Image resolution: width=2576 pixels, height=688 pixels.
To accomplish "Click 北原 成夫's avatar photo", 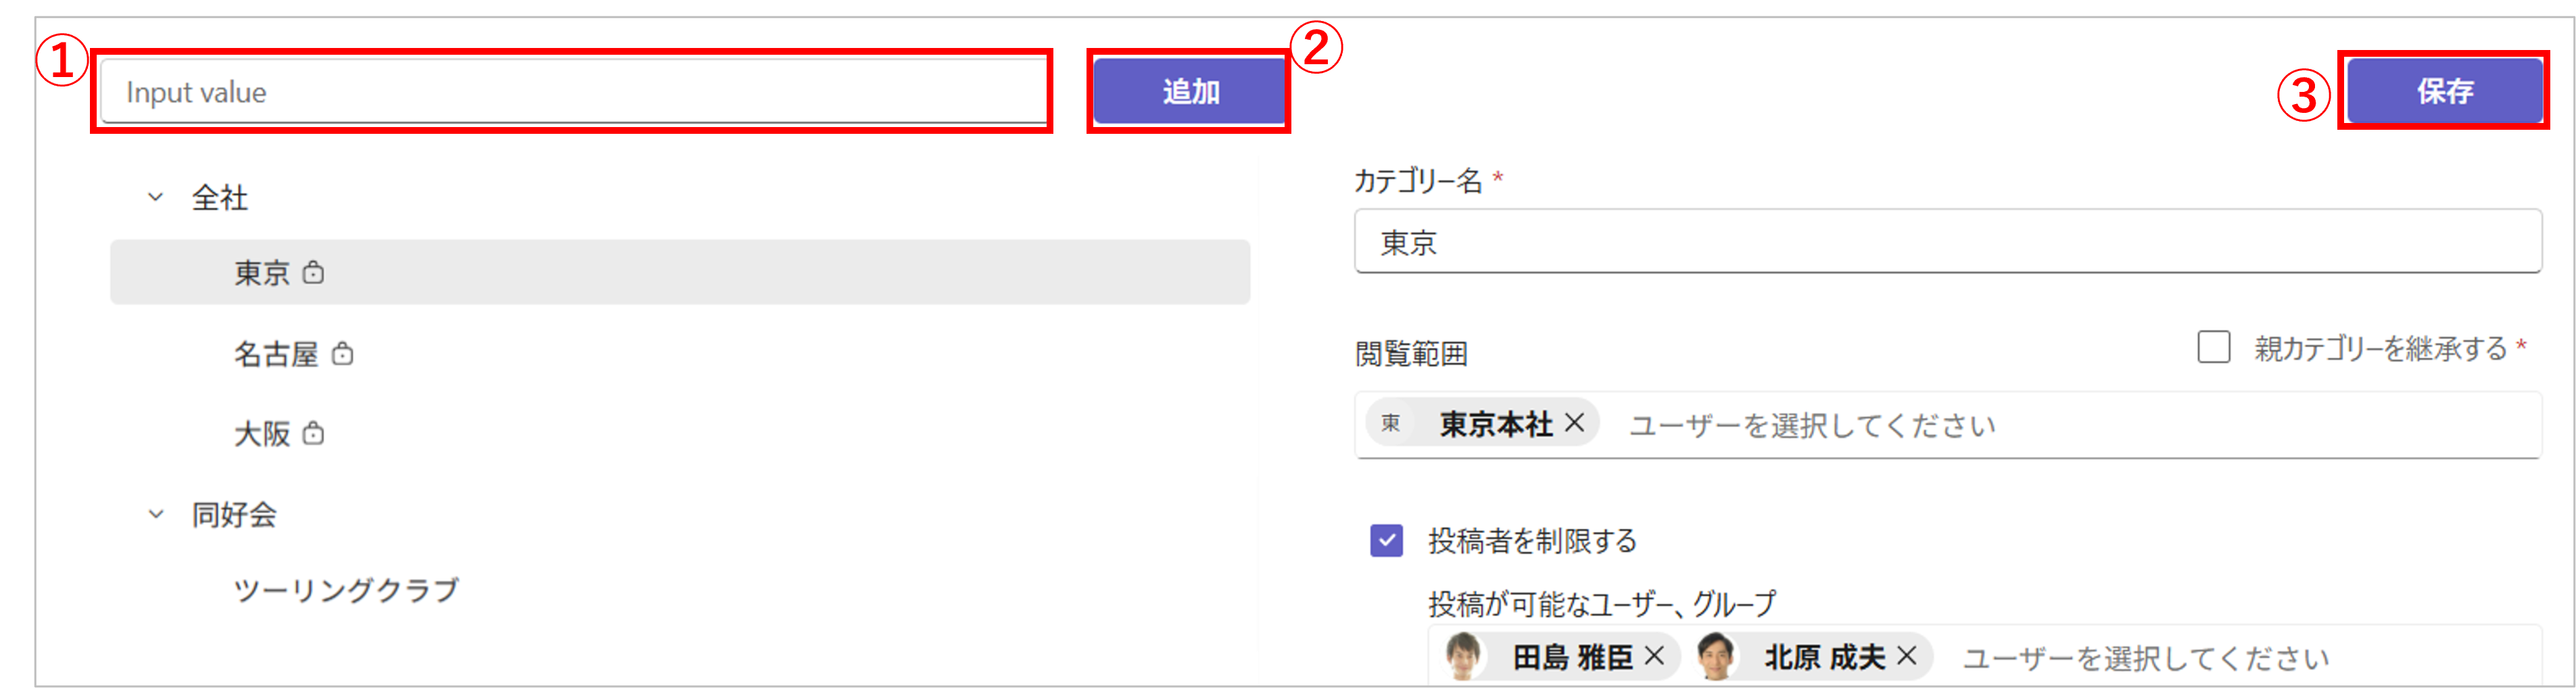I will pyautogui.click(x=1717, y=656).
